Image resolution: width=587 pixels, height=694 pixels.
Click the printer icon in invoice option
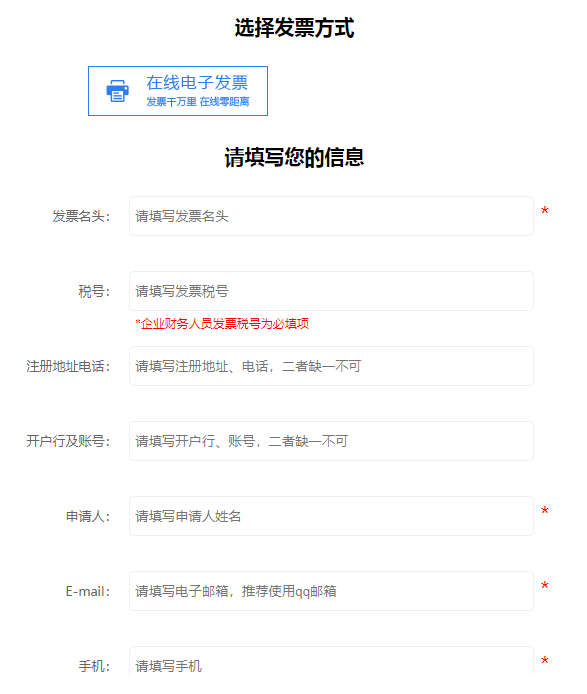pyautogui.click(x=118, y=91)
